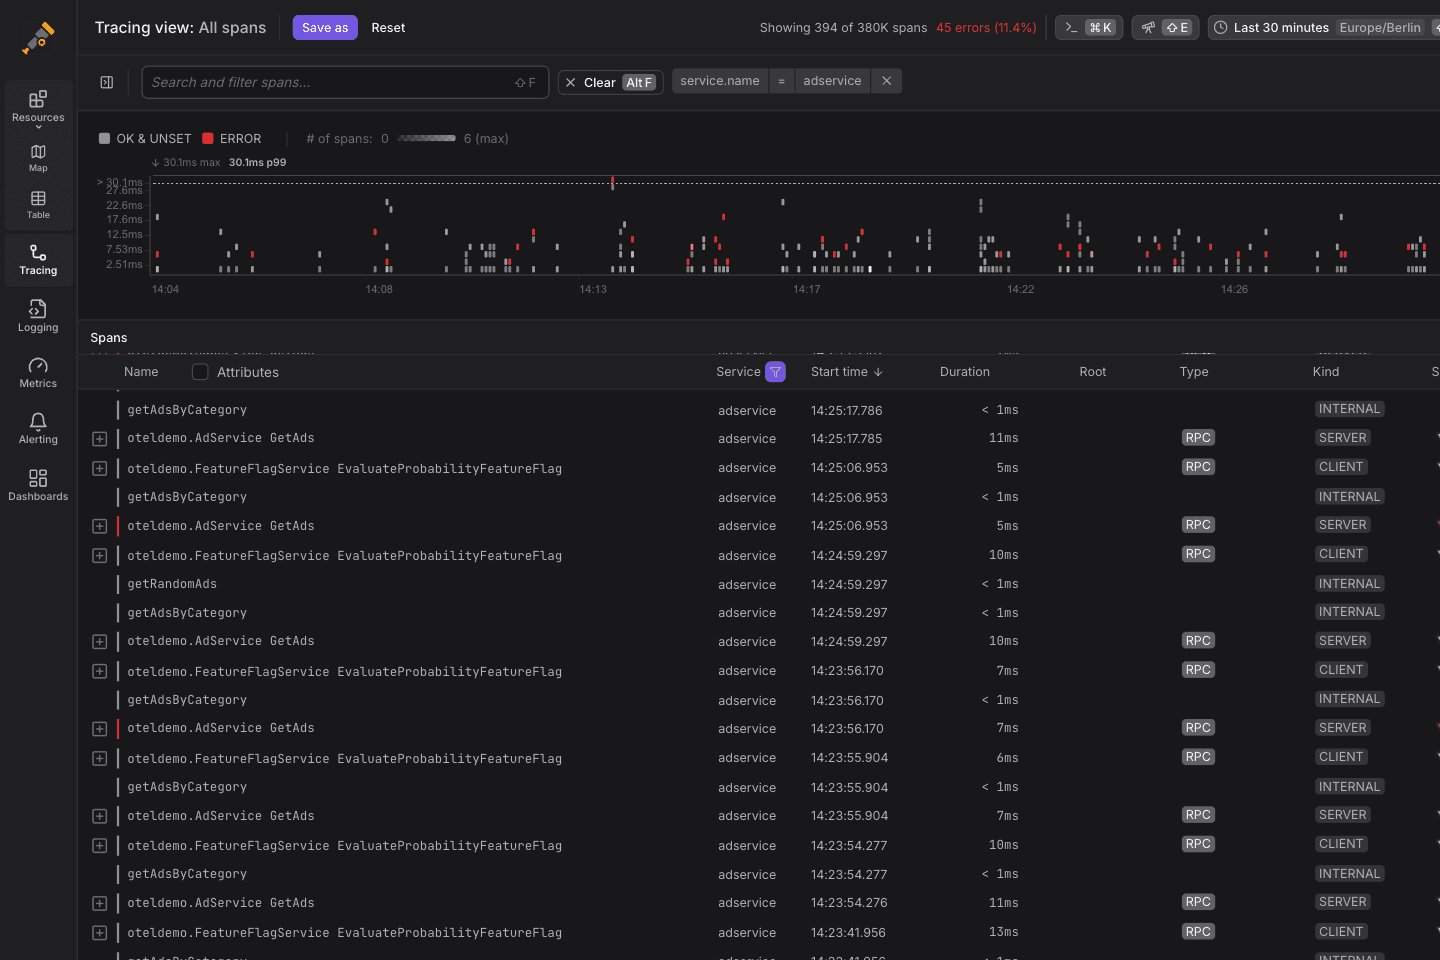Open Alerting bell icon
Viewport: 1440px width, 960px height.
pyautogui.click(x=38, y=427)
